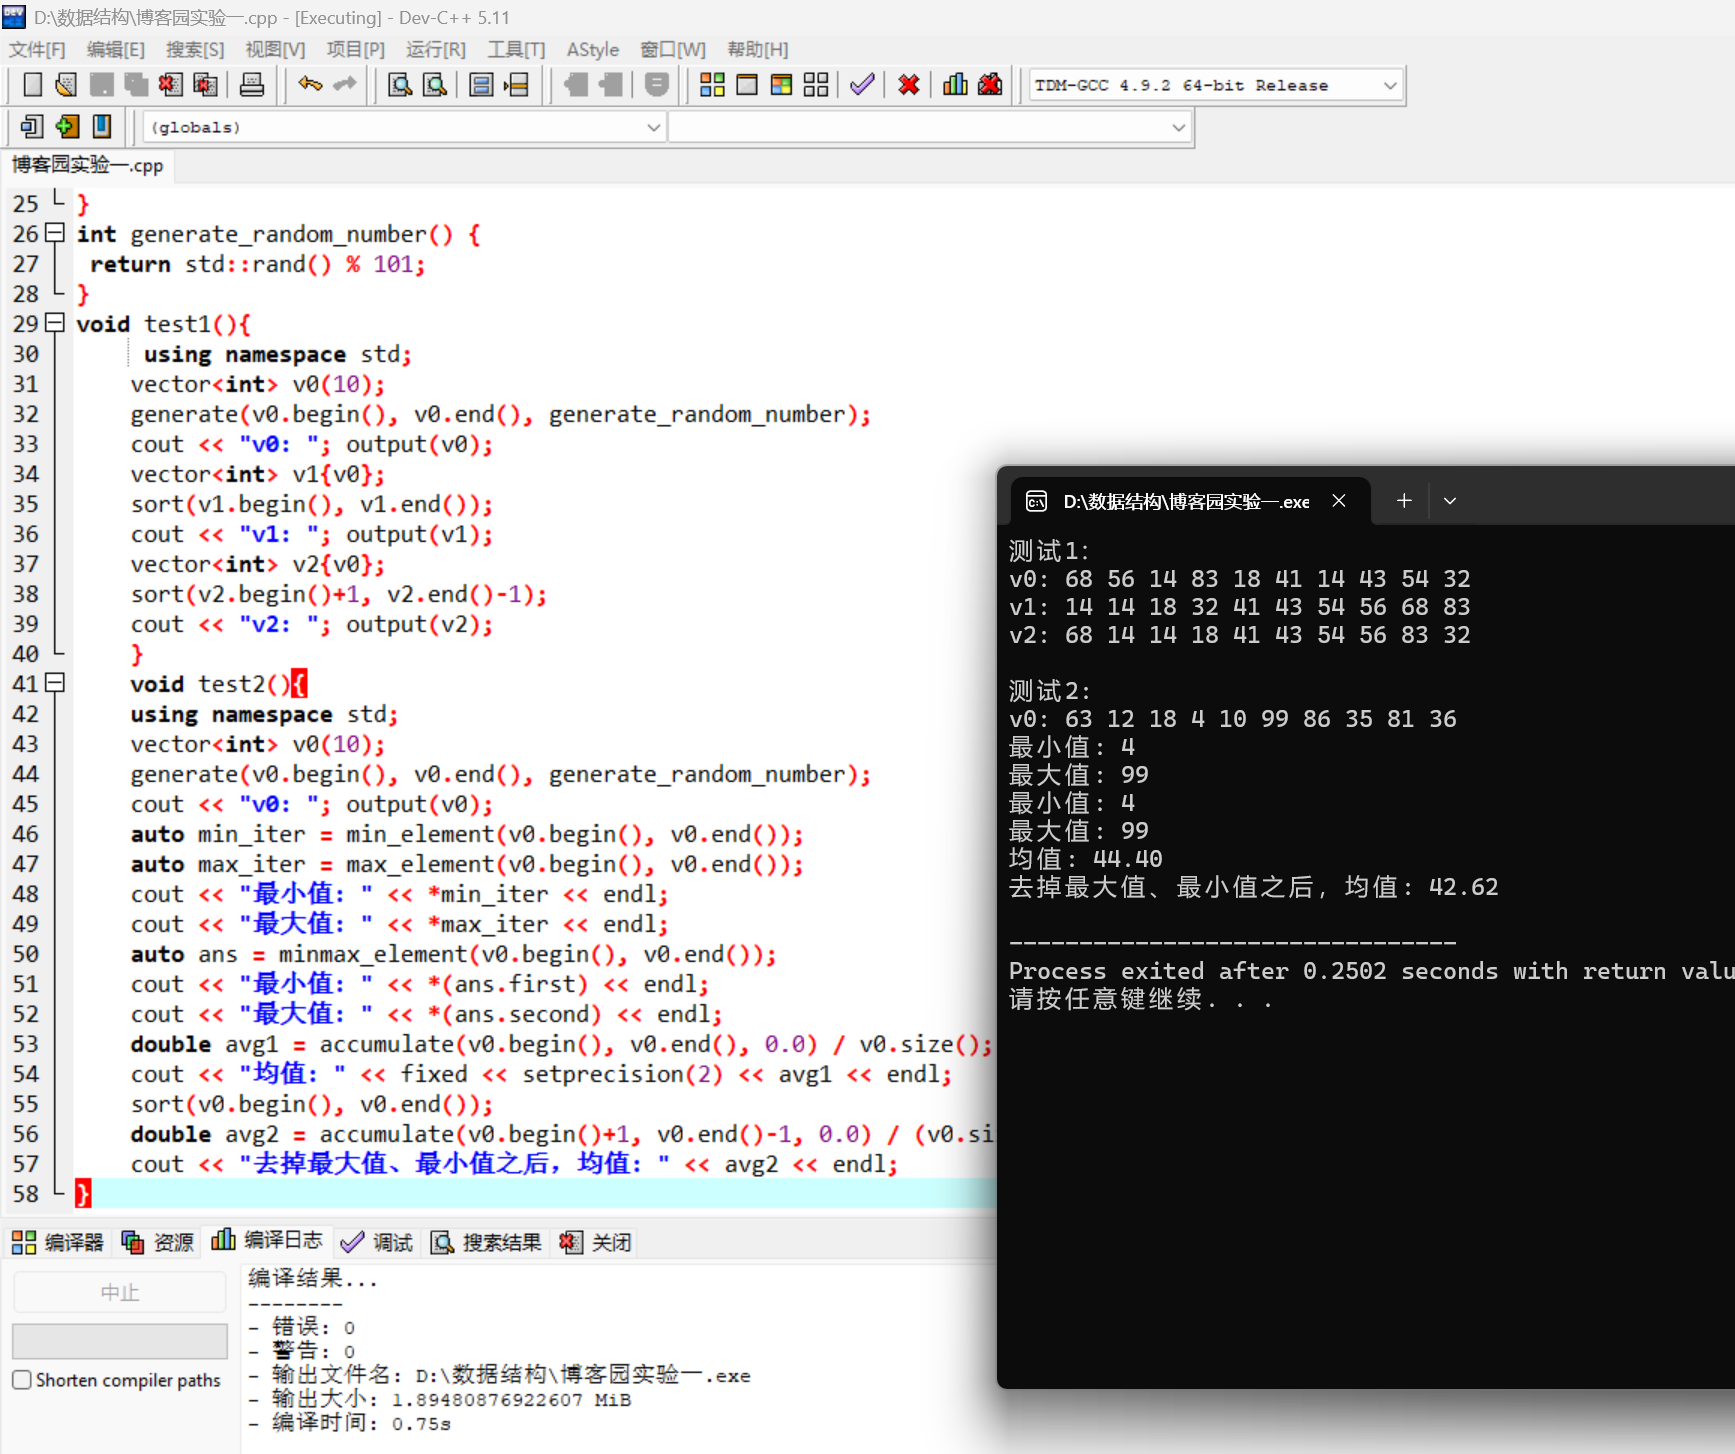Click the Goto Function toolbar icon
This screenshot has width=1735, height=1454.
tap(481, 85)
